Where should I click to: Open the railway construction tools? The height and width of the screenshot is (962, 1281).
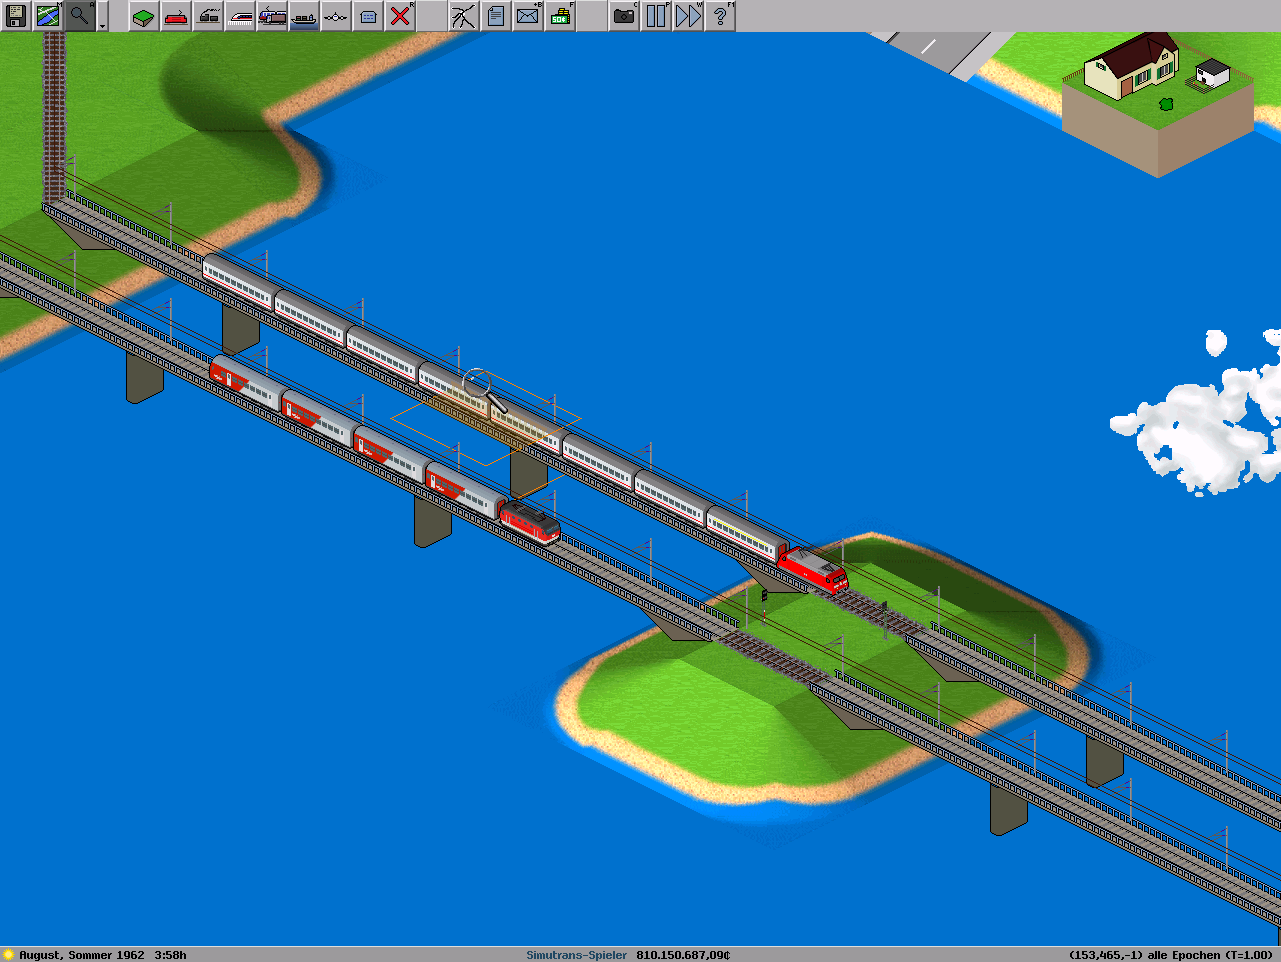click(x=176, y=16)
